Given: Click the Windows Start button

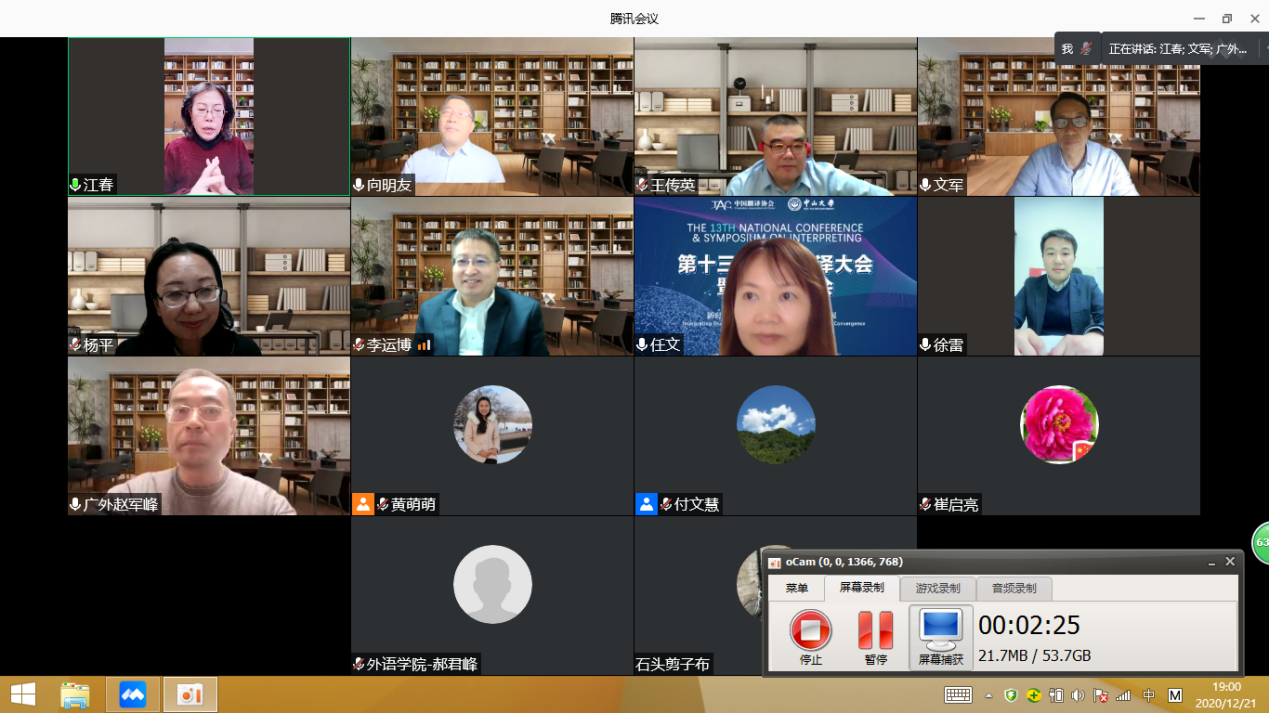Looking at the screenshot, I should pos(22,694).
